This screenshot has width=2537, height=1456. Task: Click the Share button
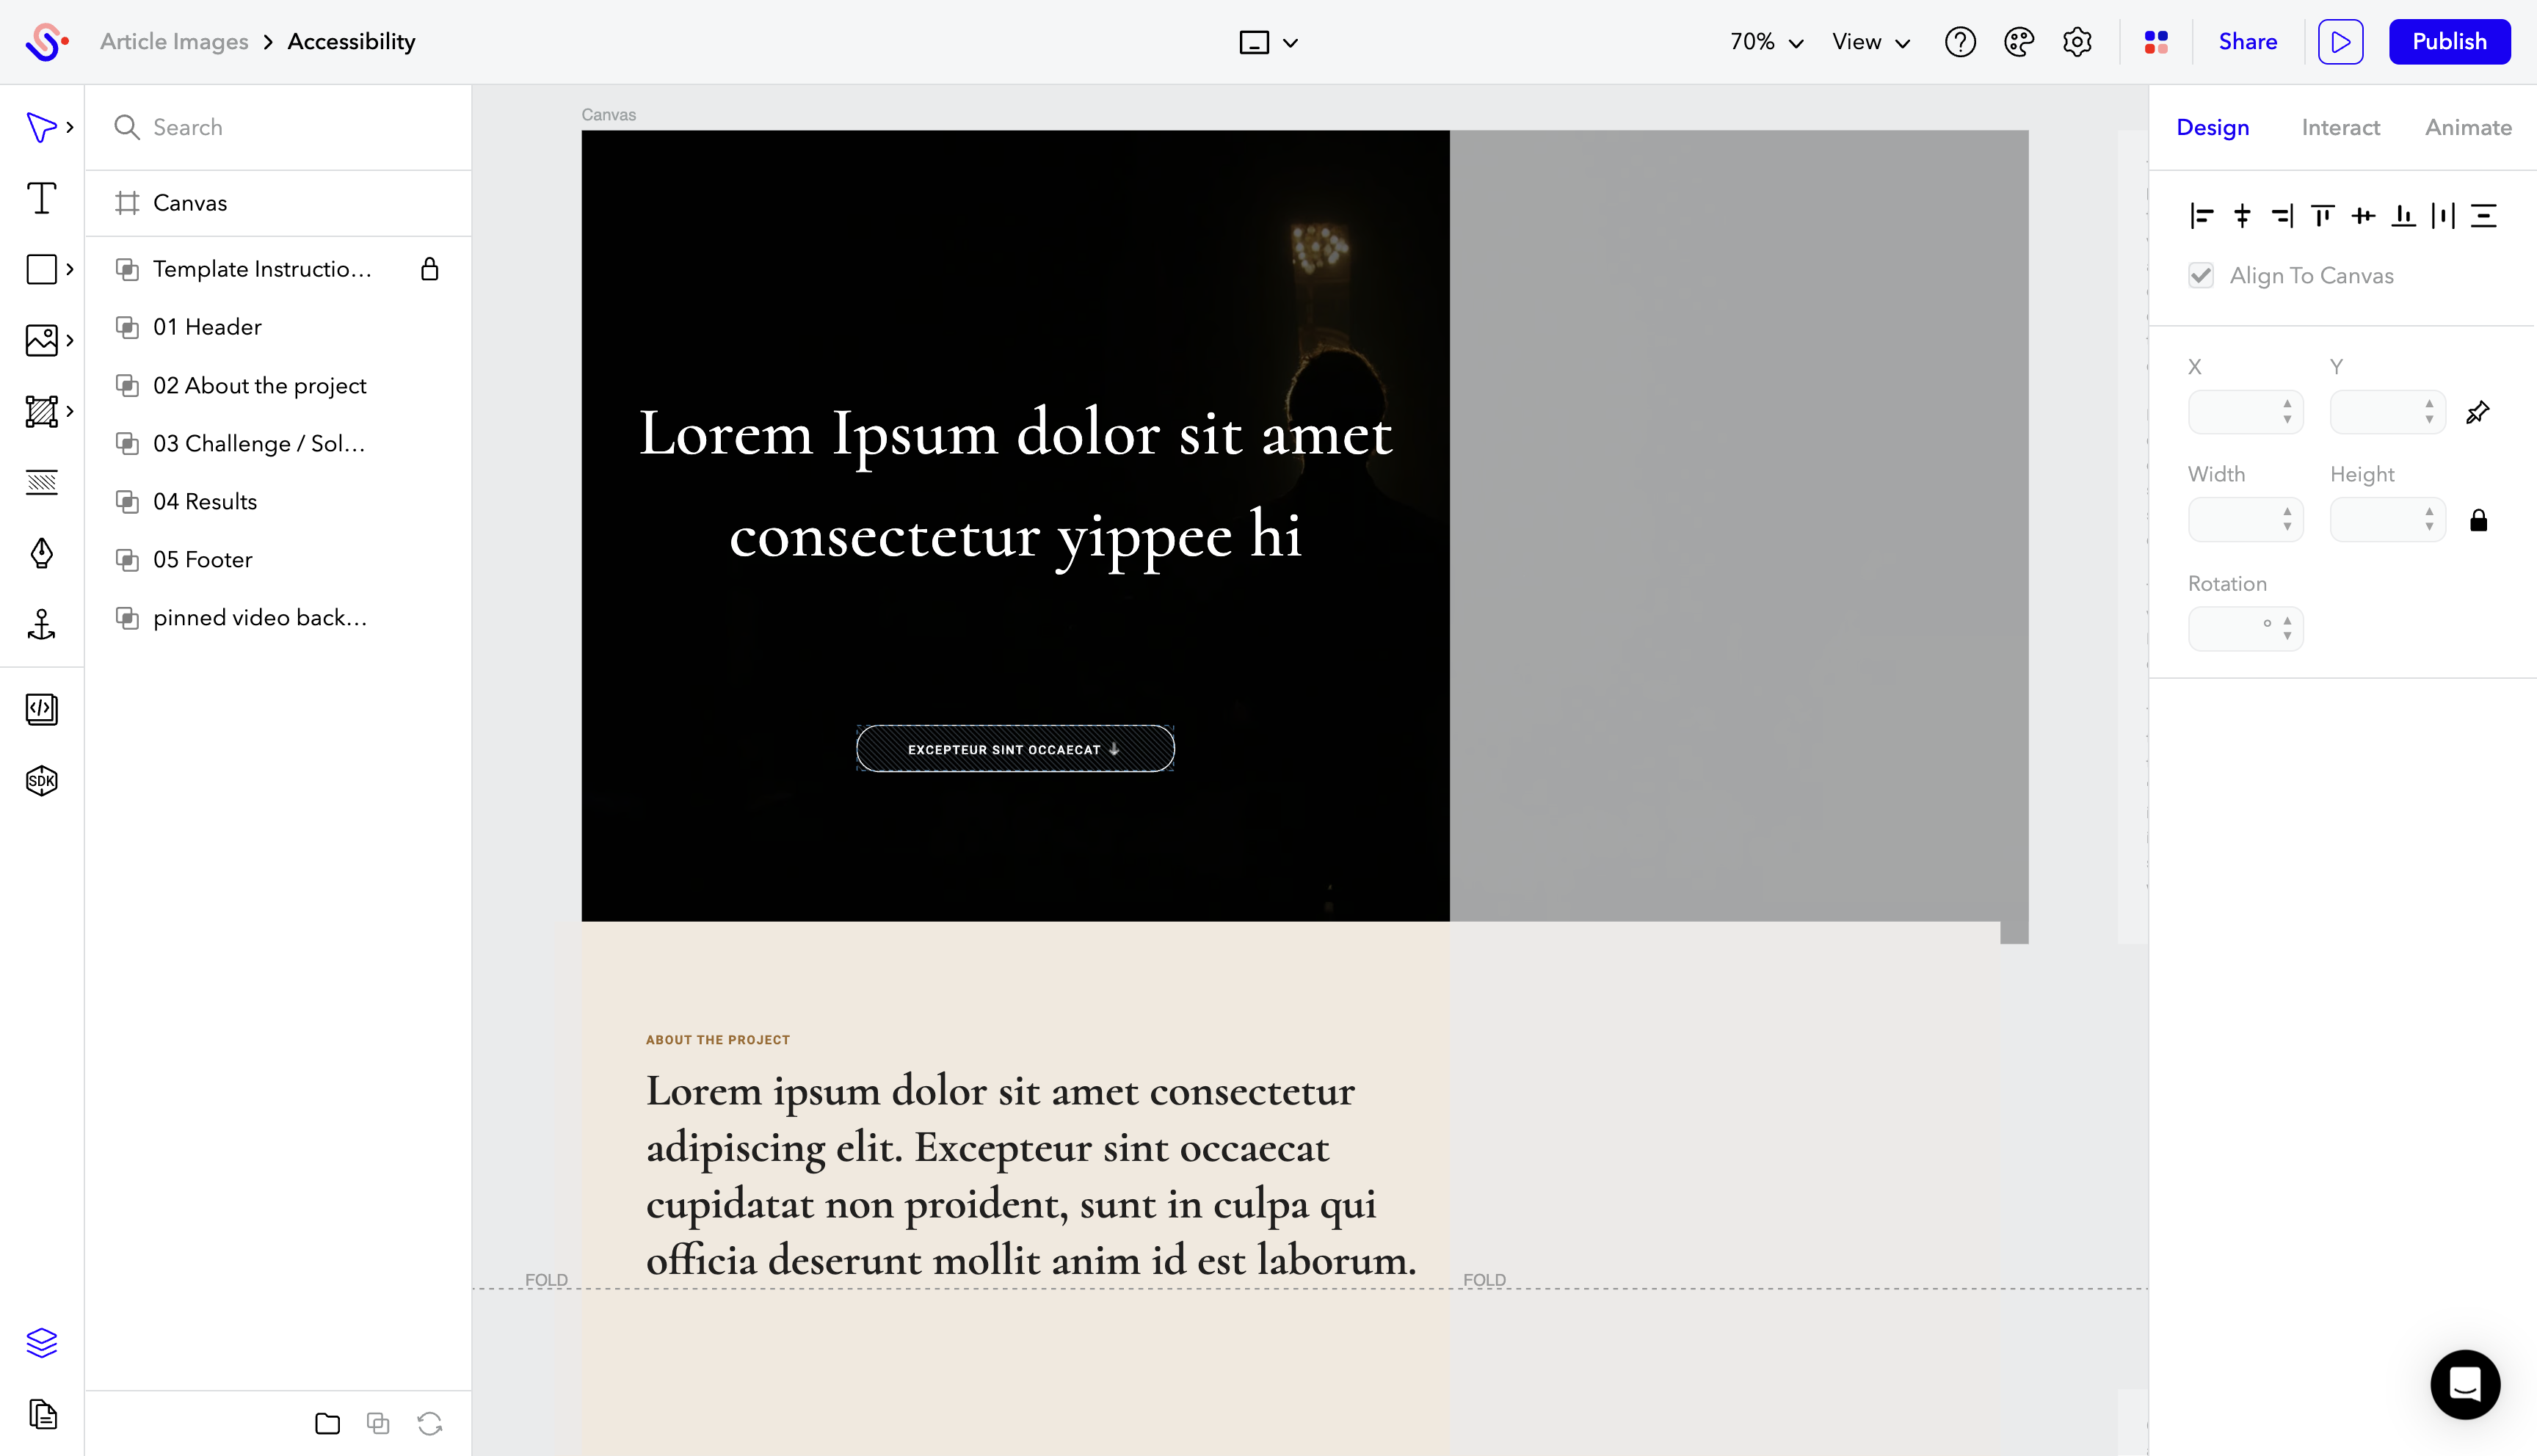coord(2247,42)
